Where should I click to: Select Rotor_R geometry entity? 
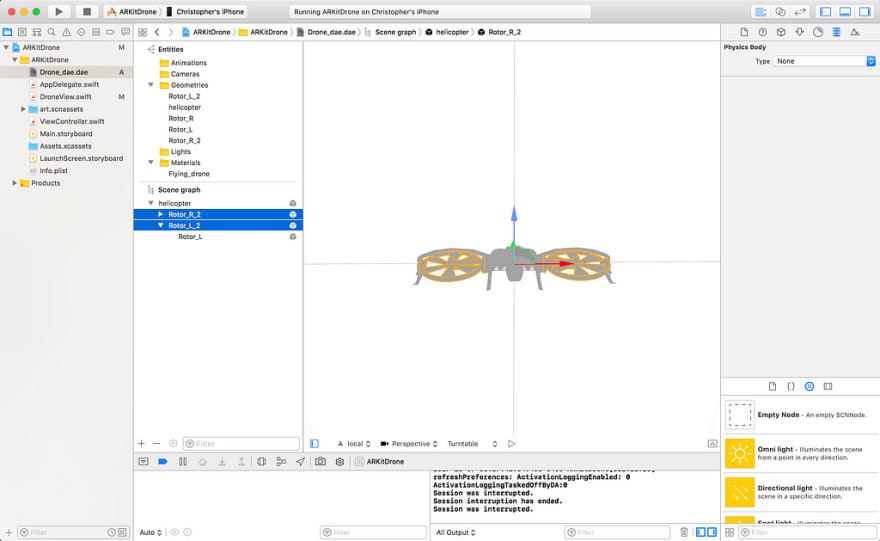click(x=181, y=118)
